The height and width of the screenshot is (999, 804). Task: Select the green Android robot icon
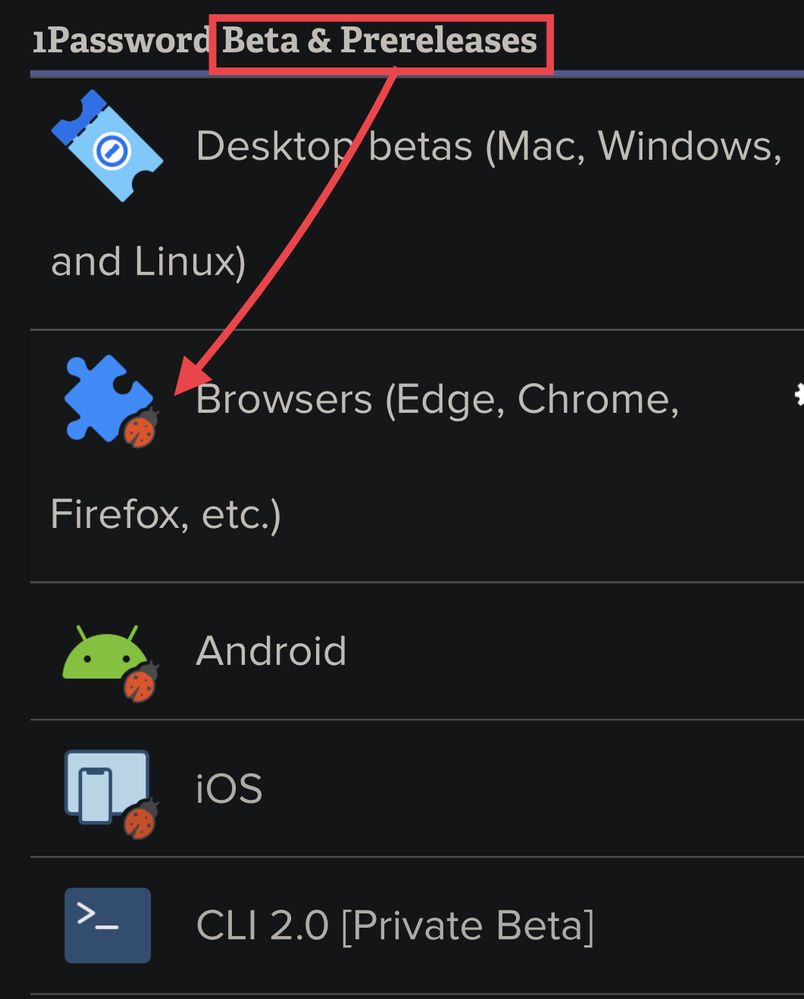pos(105,653)
